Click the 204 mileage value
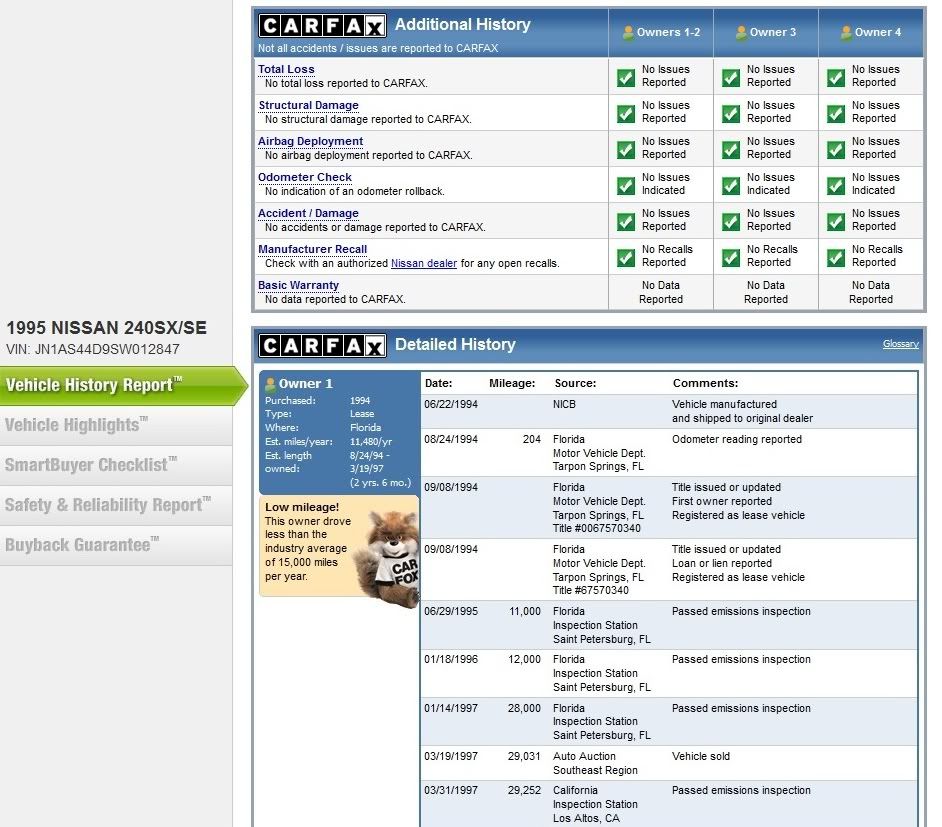Screen dimensions: 942x827 click(x=532, y=440)
